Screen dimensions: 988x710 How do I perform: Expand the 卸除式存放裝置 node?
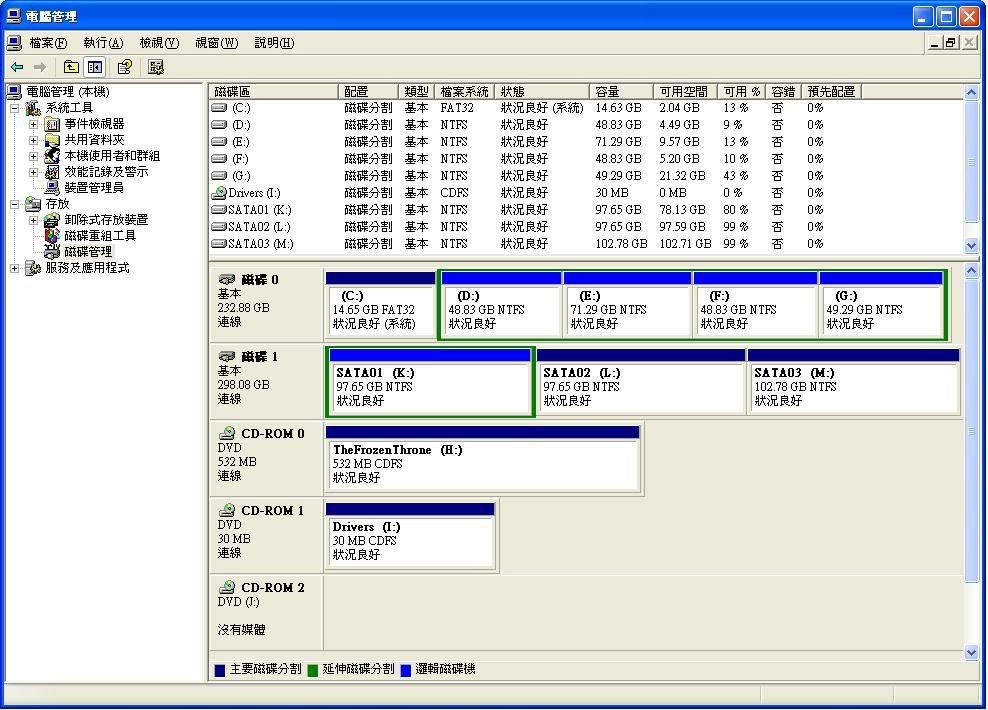[33, 221]
